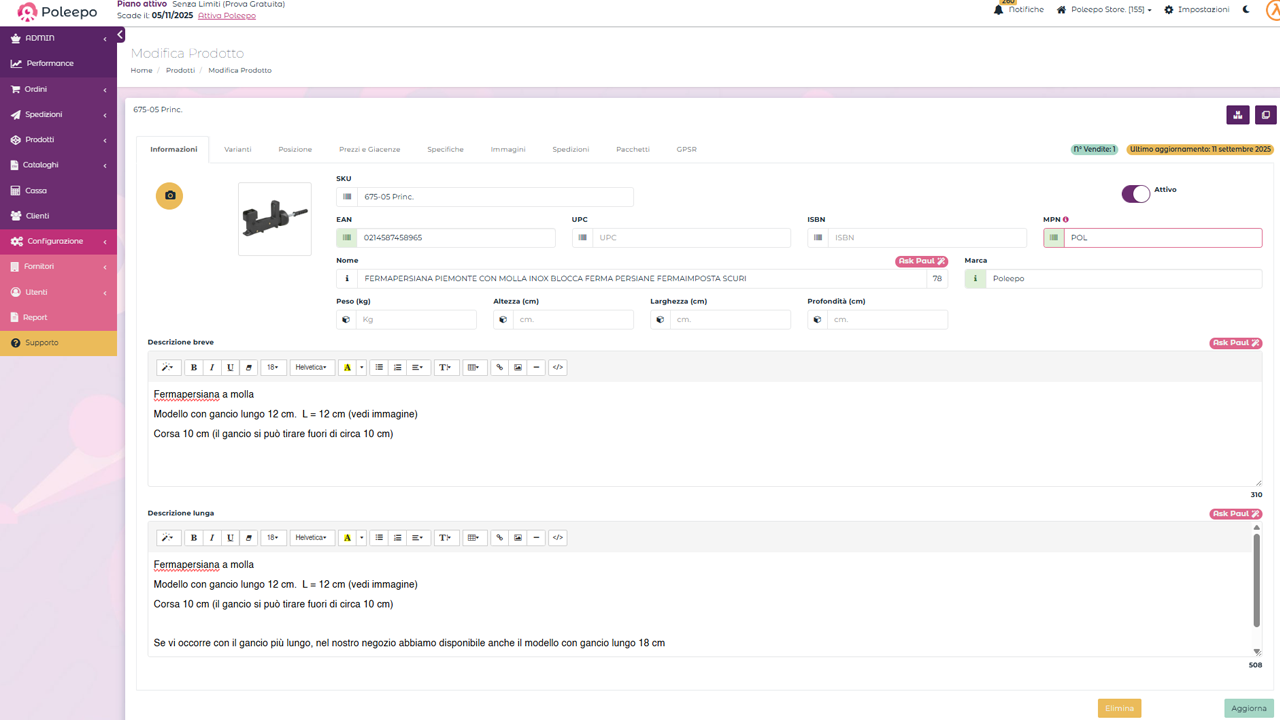Click the yellow camera upload icon
The image size is (1280, 720).
[x=170, y=196]
